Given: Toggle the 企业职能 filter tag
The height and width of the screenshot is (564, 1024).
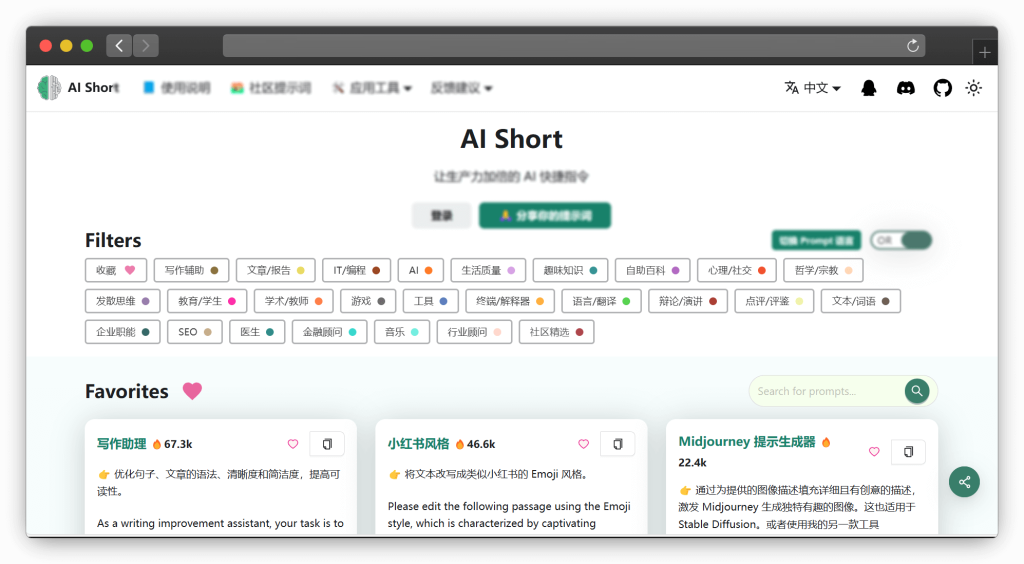Looking at the screenshot, I should 122,332.
